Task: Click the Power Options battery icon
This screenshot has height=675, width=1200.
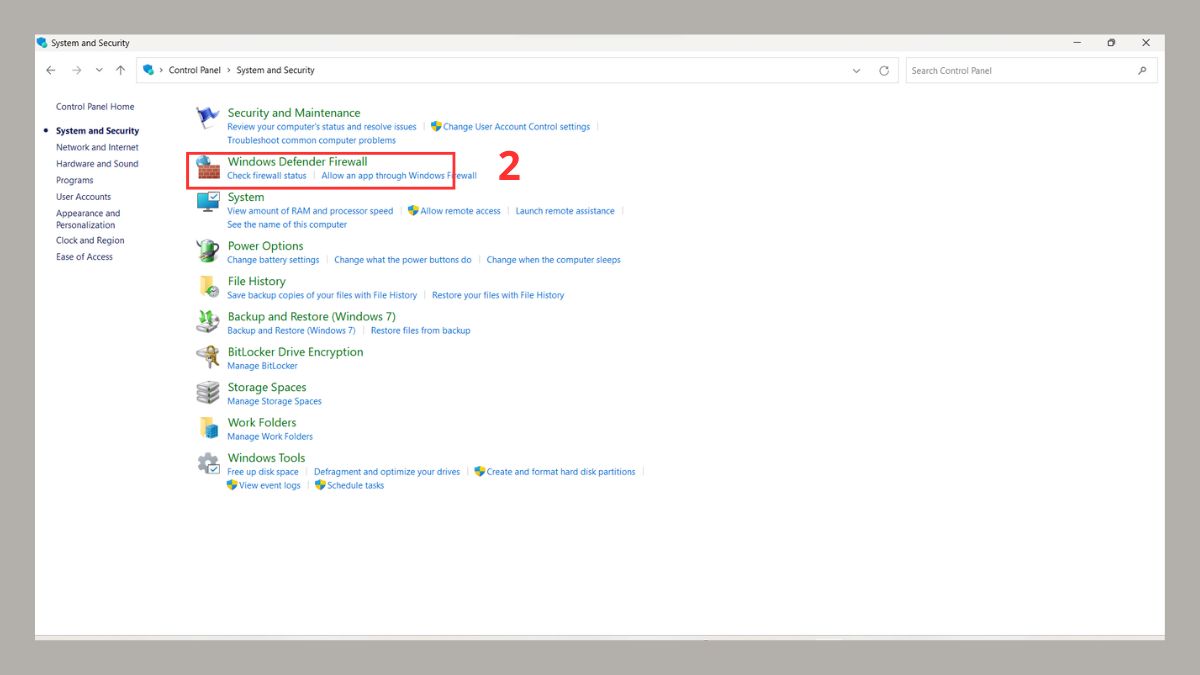Action: [208, 251]
